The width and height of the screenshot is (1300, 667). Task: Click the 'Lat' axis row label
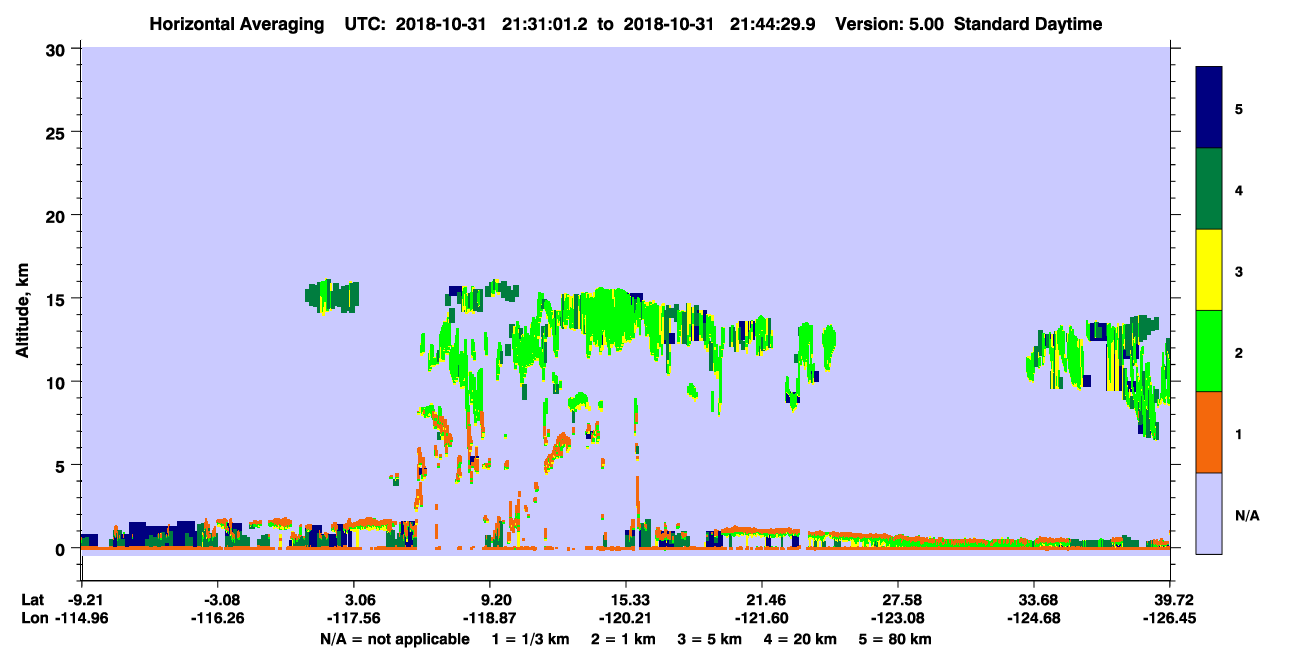click(x=32, y=600)
